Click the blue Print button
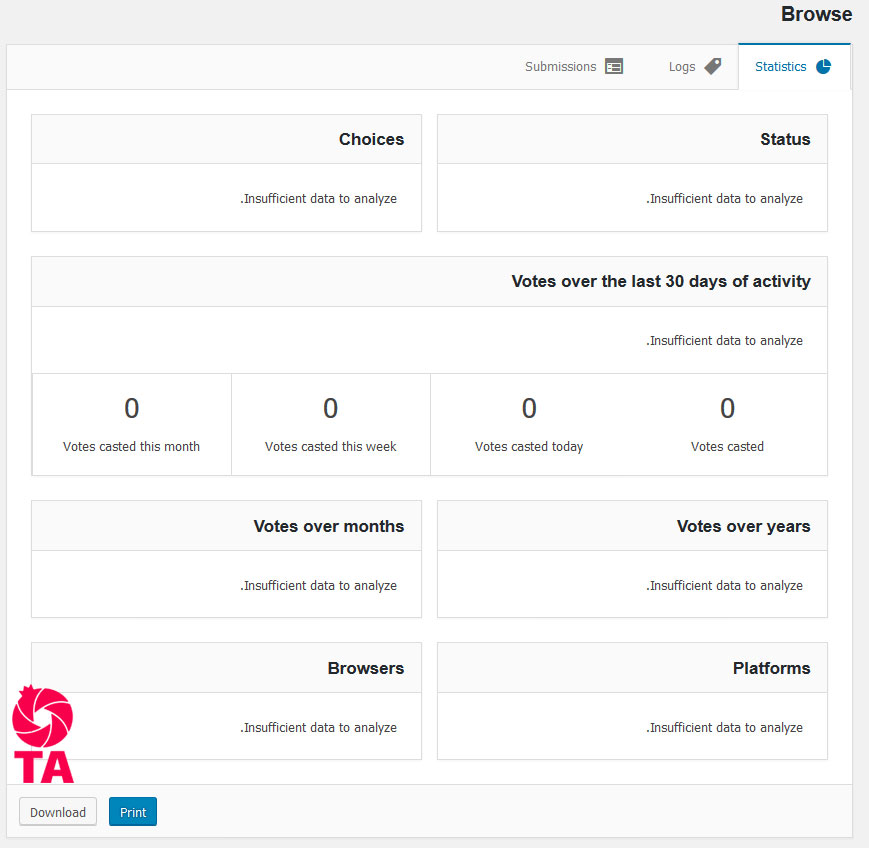This screenshot has height=848, width=869. pos(133,812)
